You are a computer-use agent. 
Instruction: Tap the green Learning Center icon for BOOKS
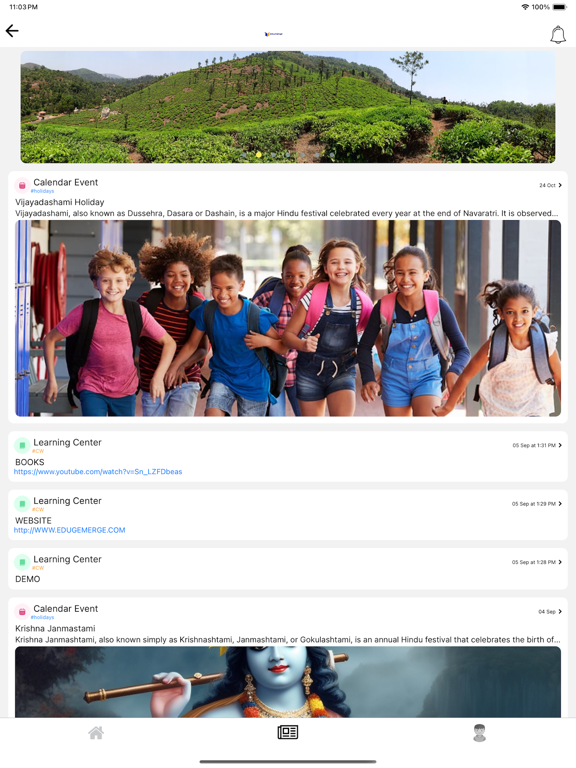[x=22, y=446]
